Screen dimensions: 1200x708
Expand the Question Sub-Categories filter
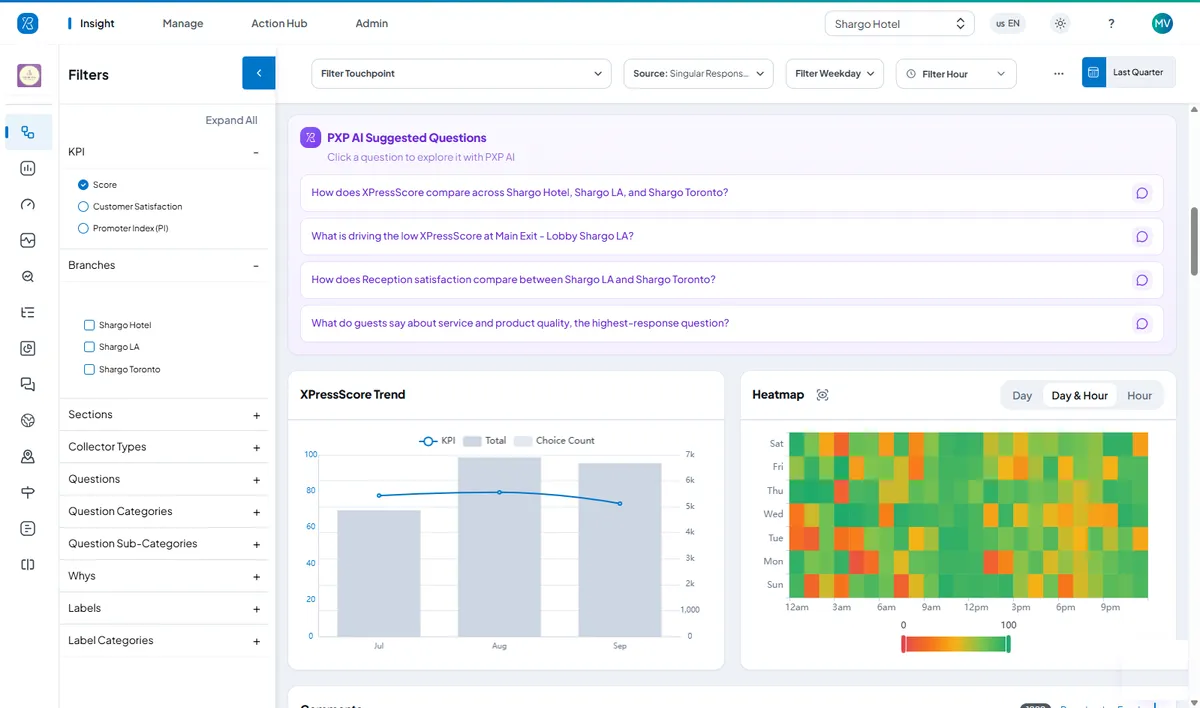(257, 545)
